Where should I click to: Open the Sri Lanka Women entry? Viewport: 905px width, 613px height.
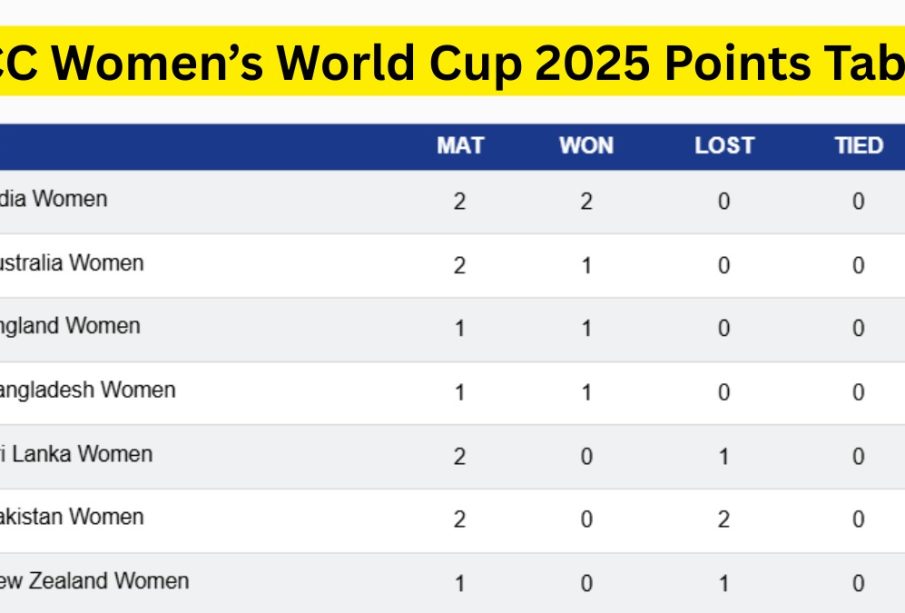(76, 454)
